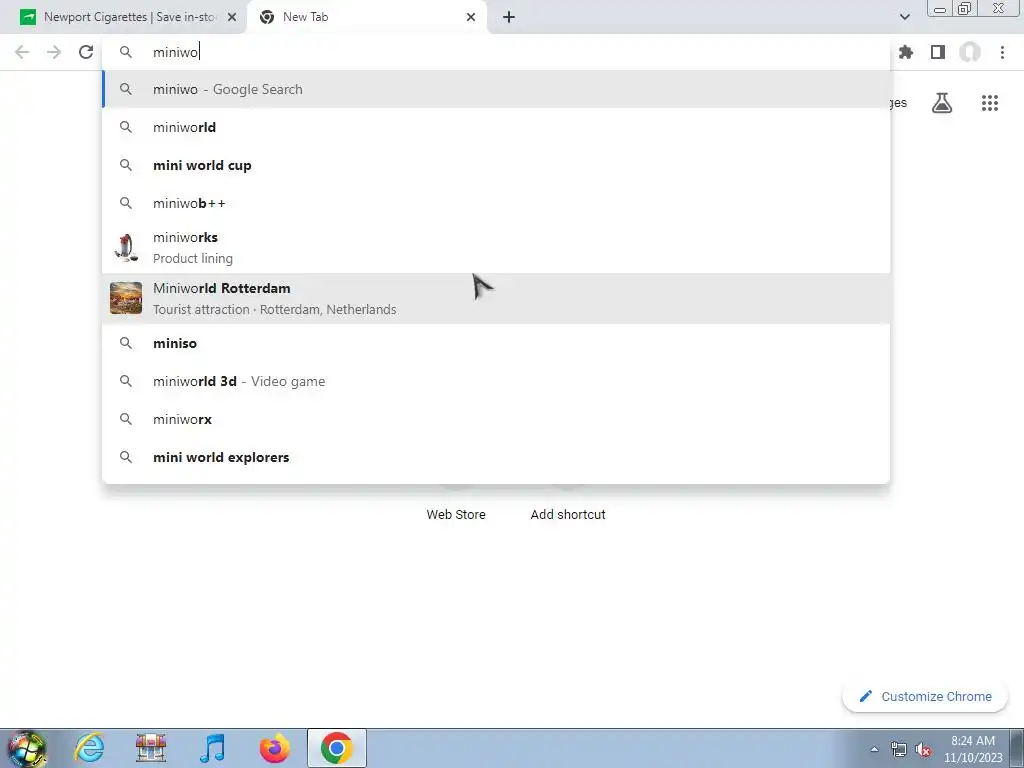Select the New Tab tab
This screenshot has height=768, width=1024.
pyautogui.click(x=367, y=17)
